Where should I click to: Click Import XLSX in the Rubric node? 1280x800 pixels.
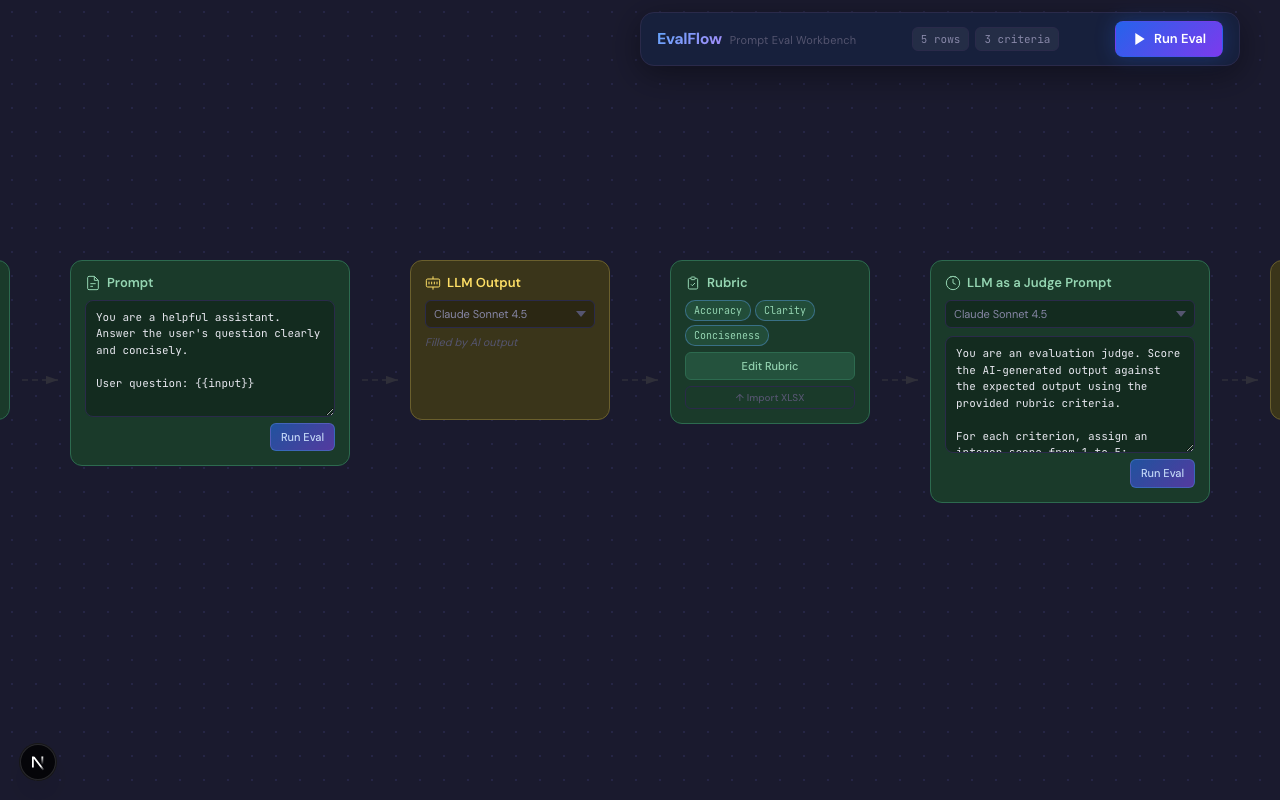[x=769, y=398]
